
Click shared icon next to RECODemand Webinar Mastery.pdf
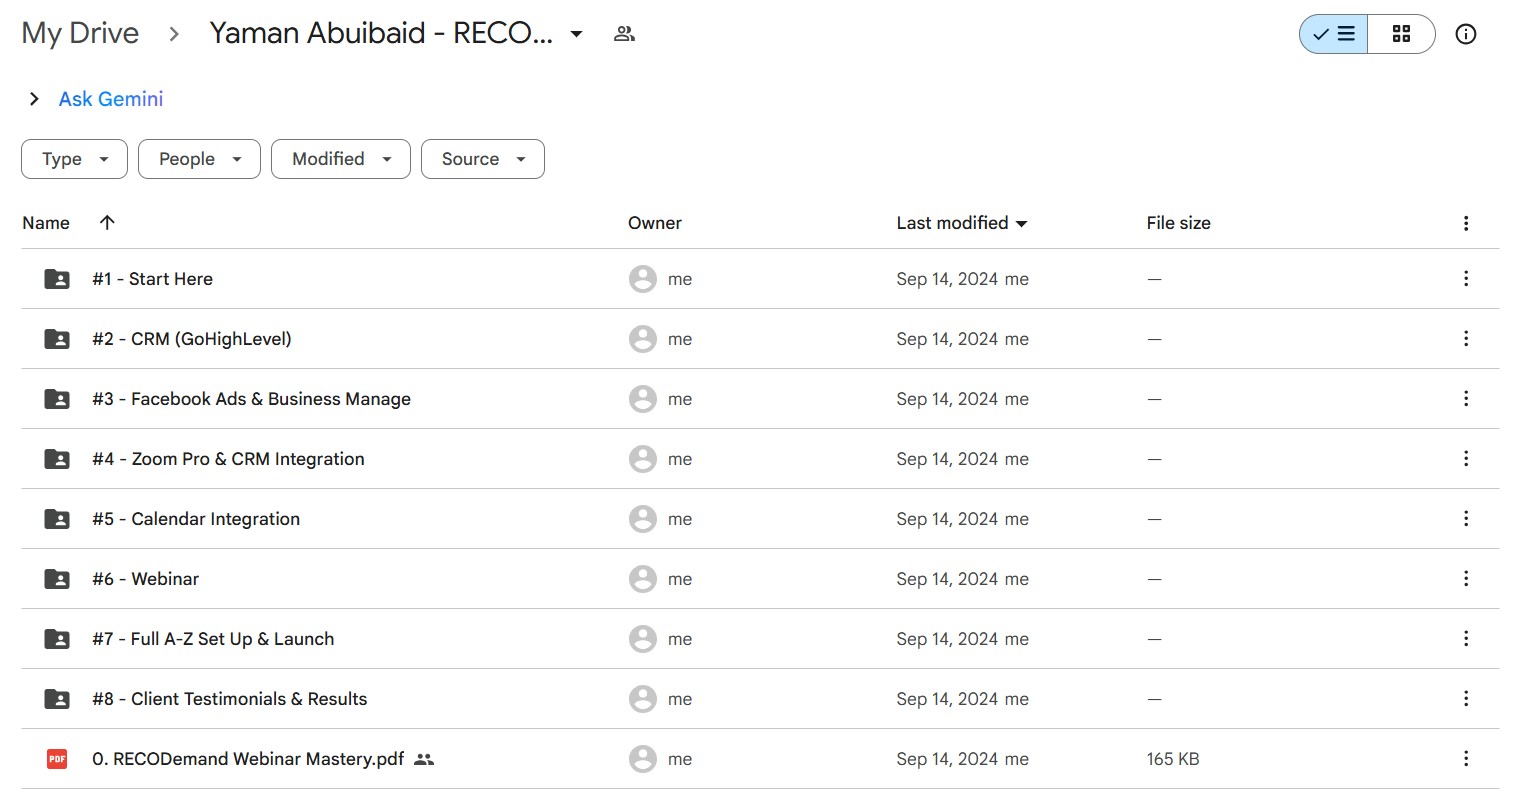click(x=424, y=759)
